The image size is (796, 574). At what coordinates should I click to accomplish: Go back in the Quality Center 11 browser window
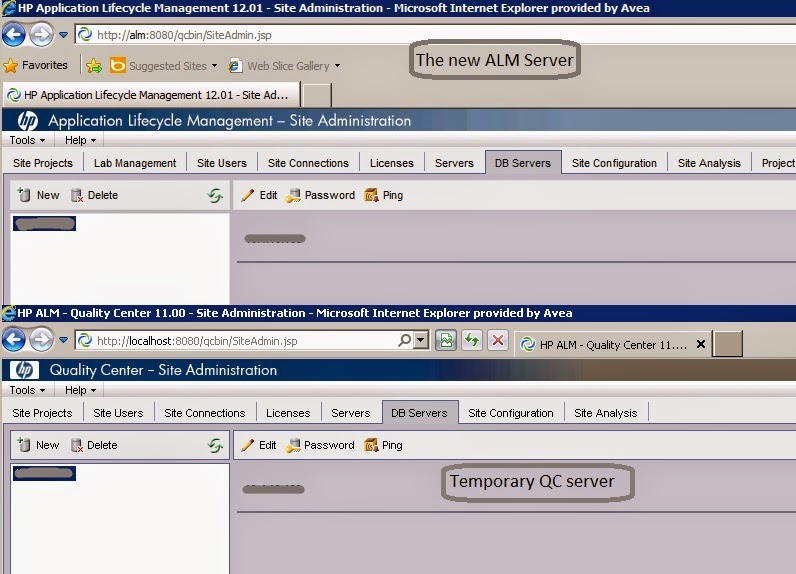pos(14,340)
